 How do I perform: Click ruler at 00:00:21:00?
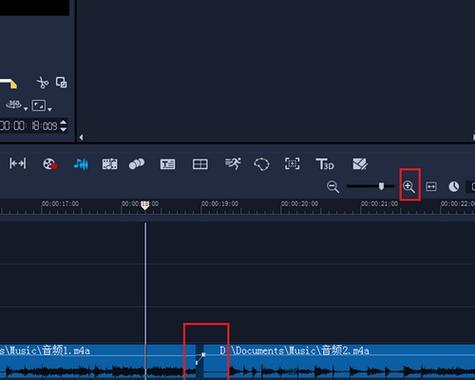click(x=379, y=203)
